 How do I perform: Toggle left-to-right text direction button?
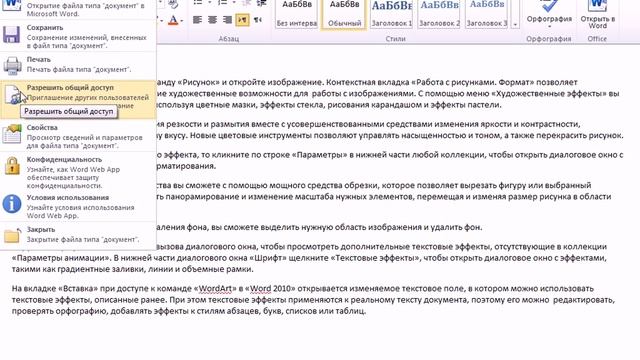point(242,20)
